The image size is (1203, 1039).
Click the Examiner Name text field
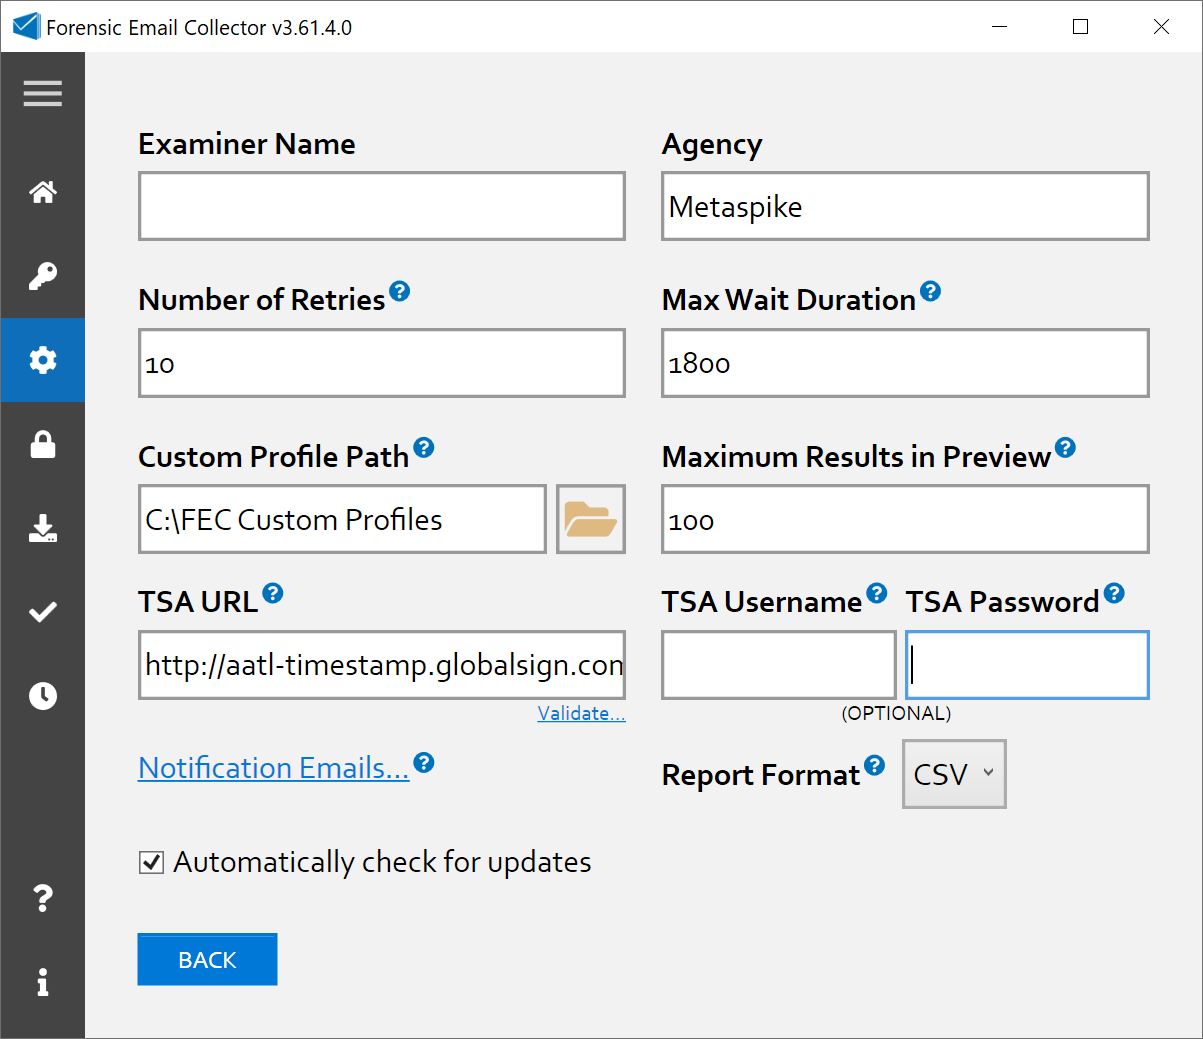pyautogui.click(x=382, y=206)
